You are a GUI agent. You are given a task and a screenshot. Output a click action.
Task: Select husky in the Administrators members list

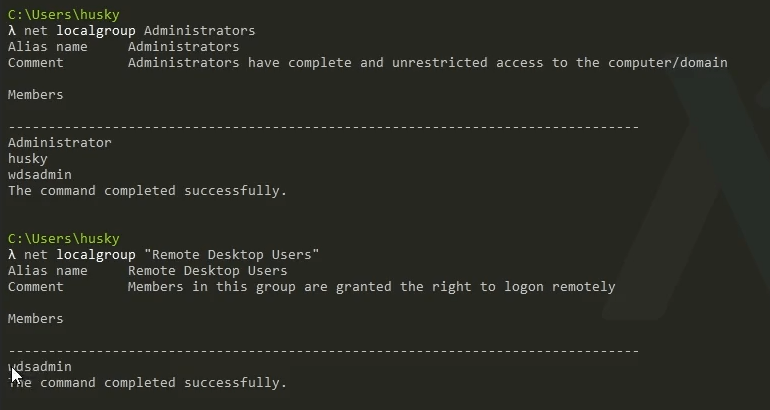click(x=27, y=158)
